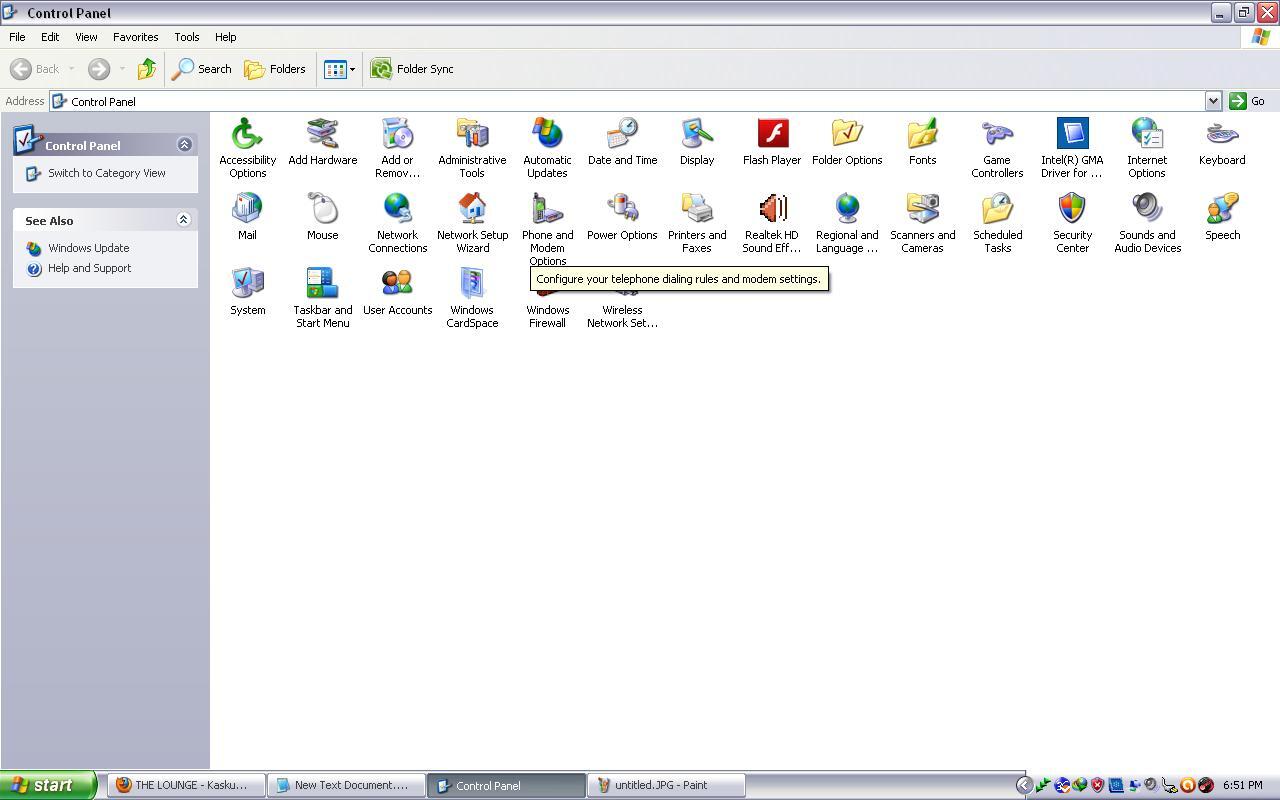Open Network Connections icon
Image resolution: width=1280 pixels, height=800 pixels.
click(397, 208)
